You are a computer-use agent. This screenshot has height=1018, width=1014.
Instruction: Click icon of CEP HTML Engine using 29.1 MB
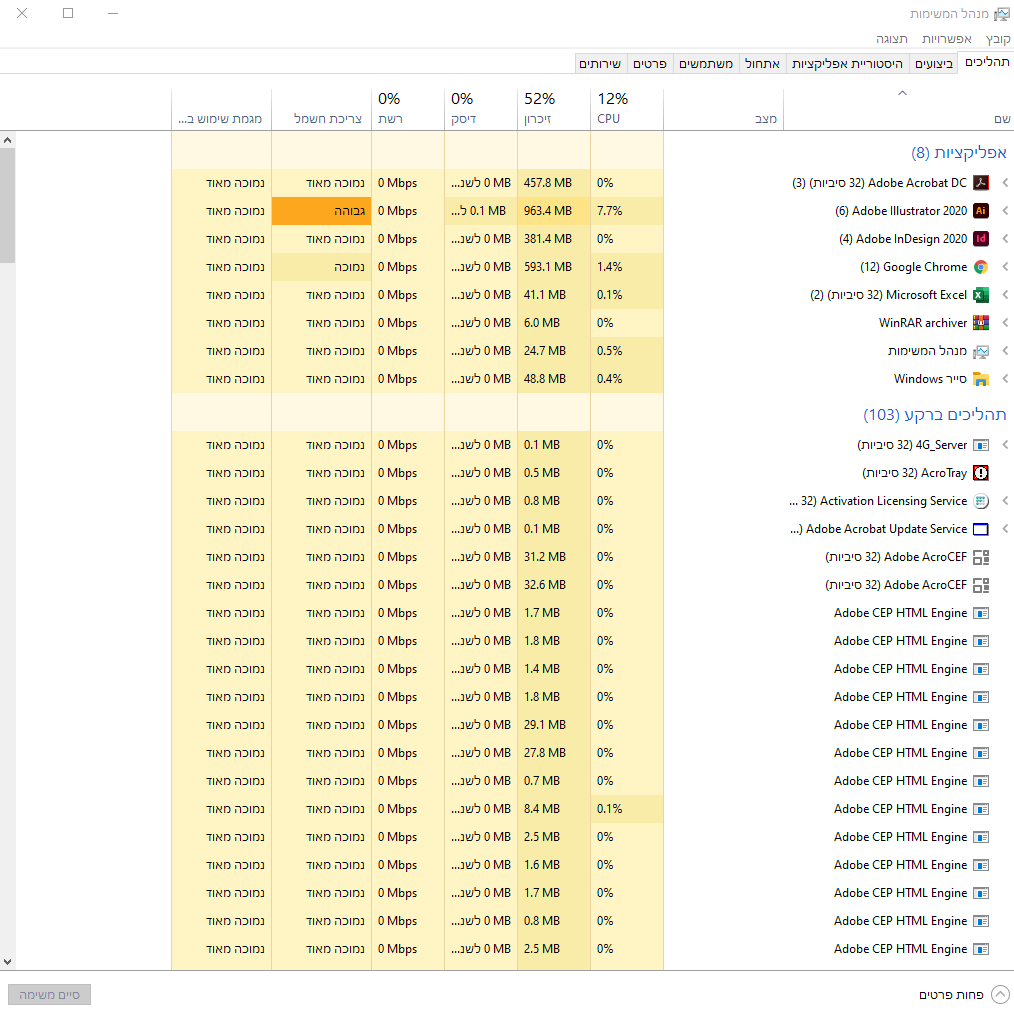coord(981,725)
